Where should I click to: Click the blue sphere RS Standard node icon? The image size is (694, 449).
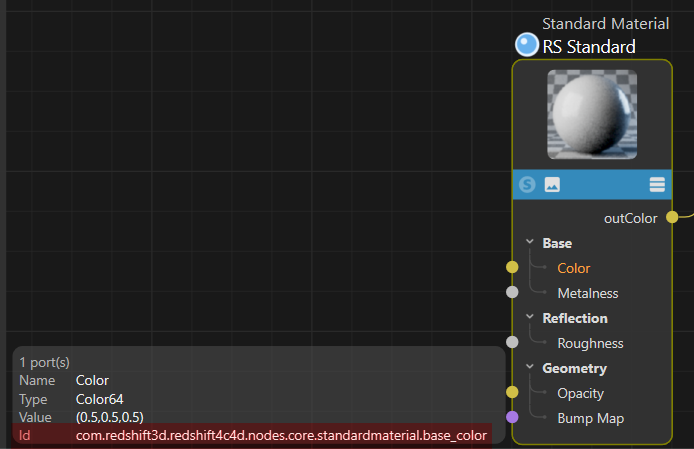point(526,45)
